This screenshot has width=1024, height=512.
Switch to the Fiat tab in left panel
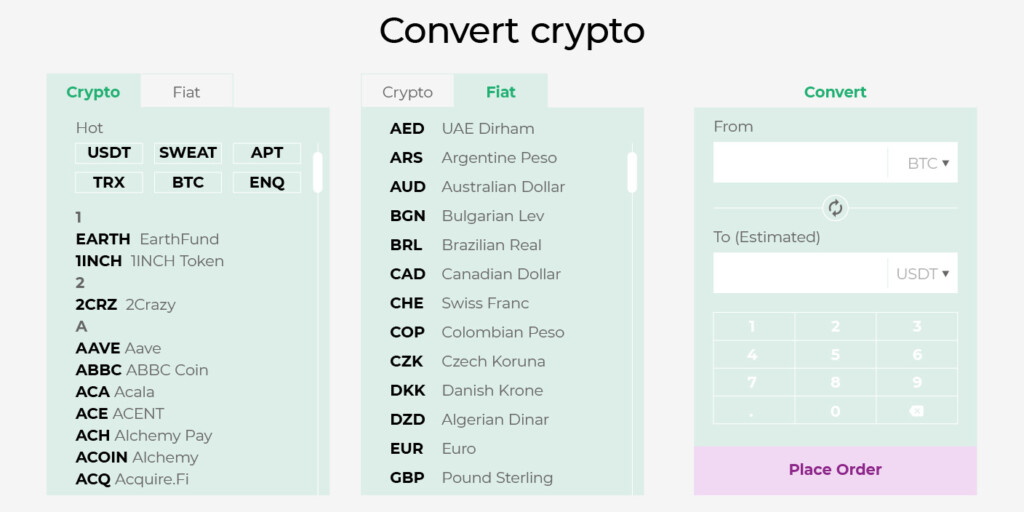point(186,92)
